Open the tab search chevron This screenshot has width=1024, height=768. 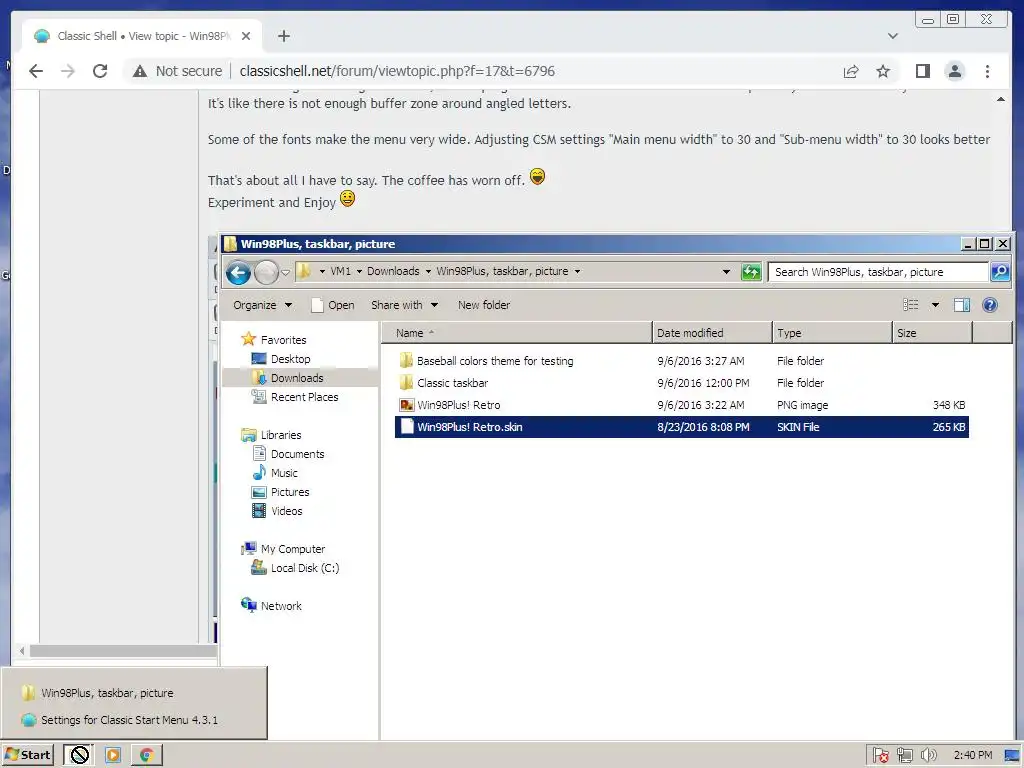893,36
